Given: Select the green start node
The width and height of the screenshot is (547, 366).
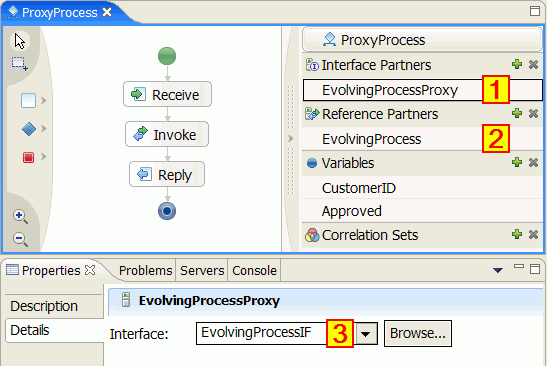Looking at the screenshot, I should pos(167,56).
